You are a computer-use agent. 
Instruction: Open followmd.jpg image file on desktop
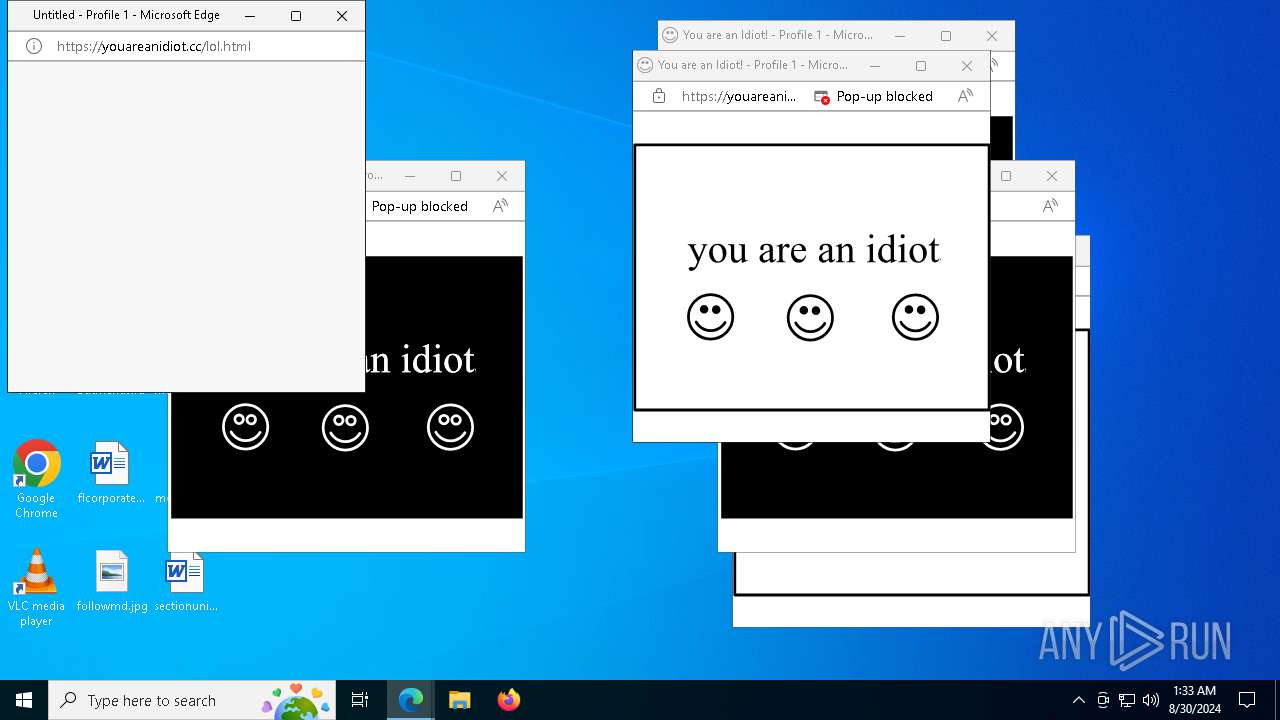pyautogui.click(x=112, y=581)
